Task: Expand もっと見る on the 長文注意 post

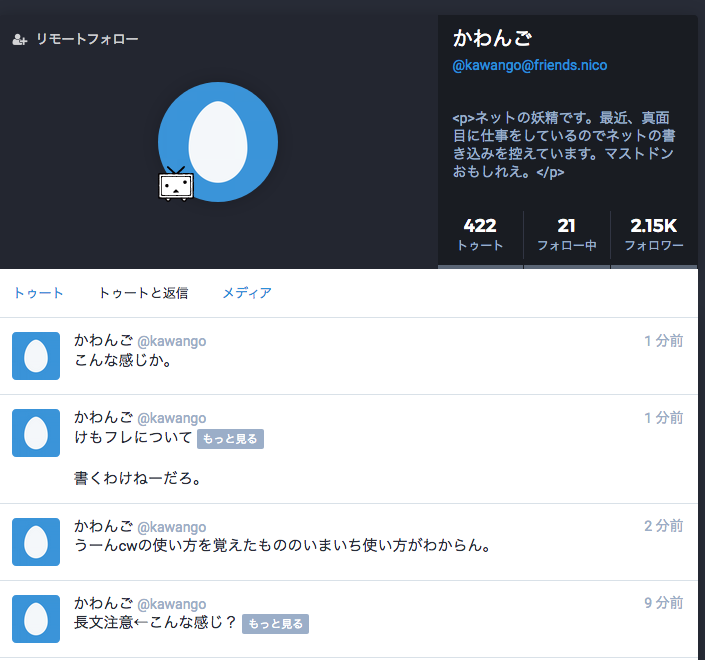Action: tap(275, 624)
